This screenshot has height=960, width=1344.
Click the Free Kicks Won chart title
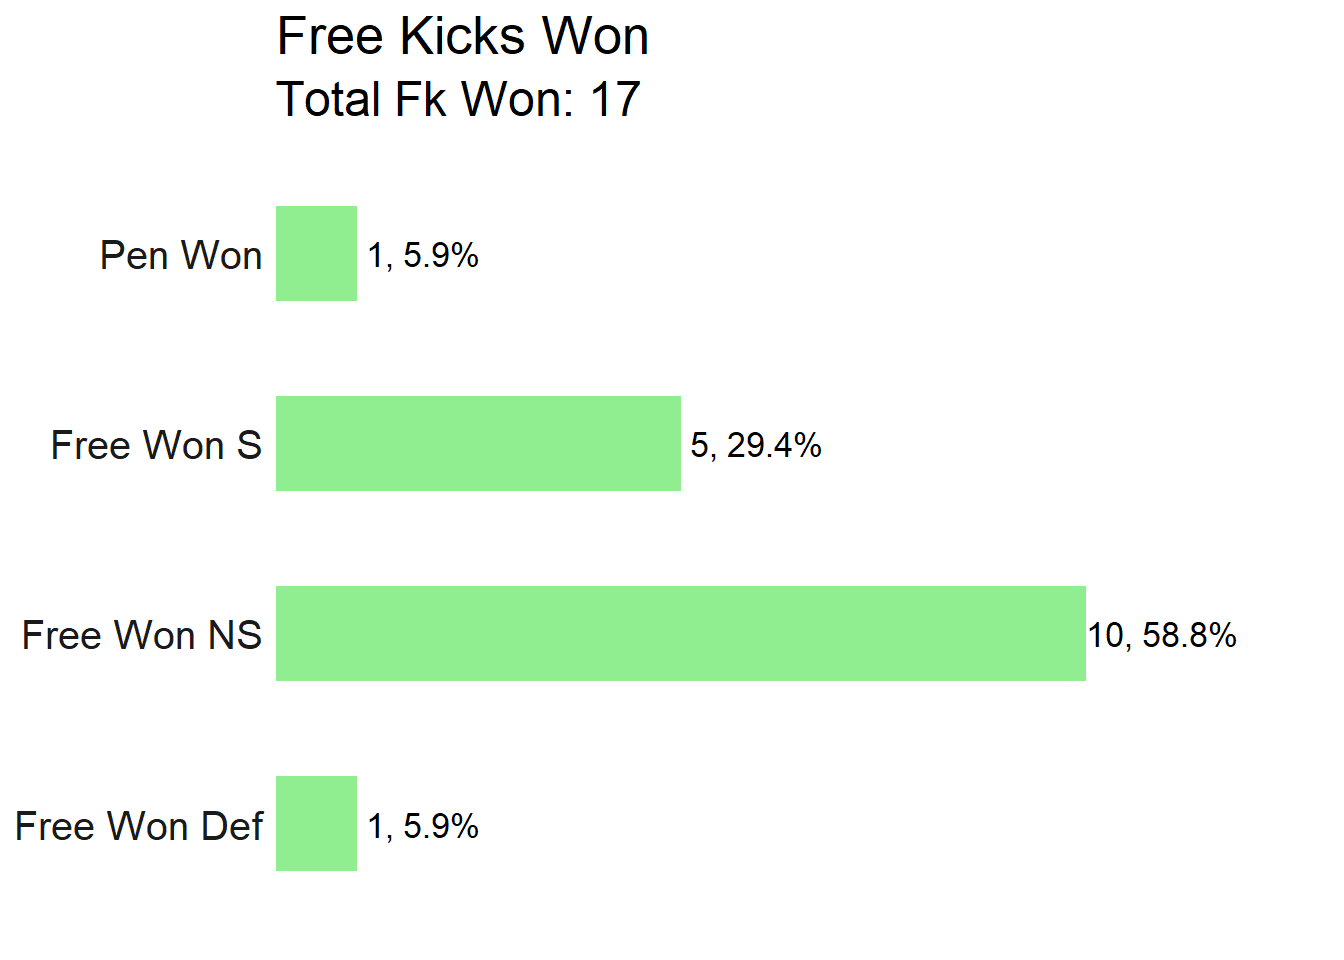click(463, 37)
